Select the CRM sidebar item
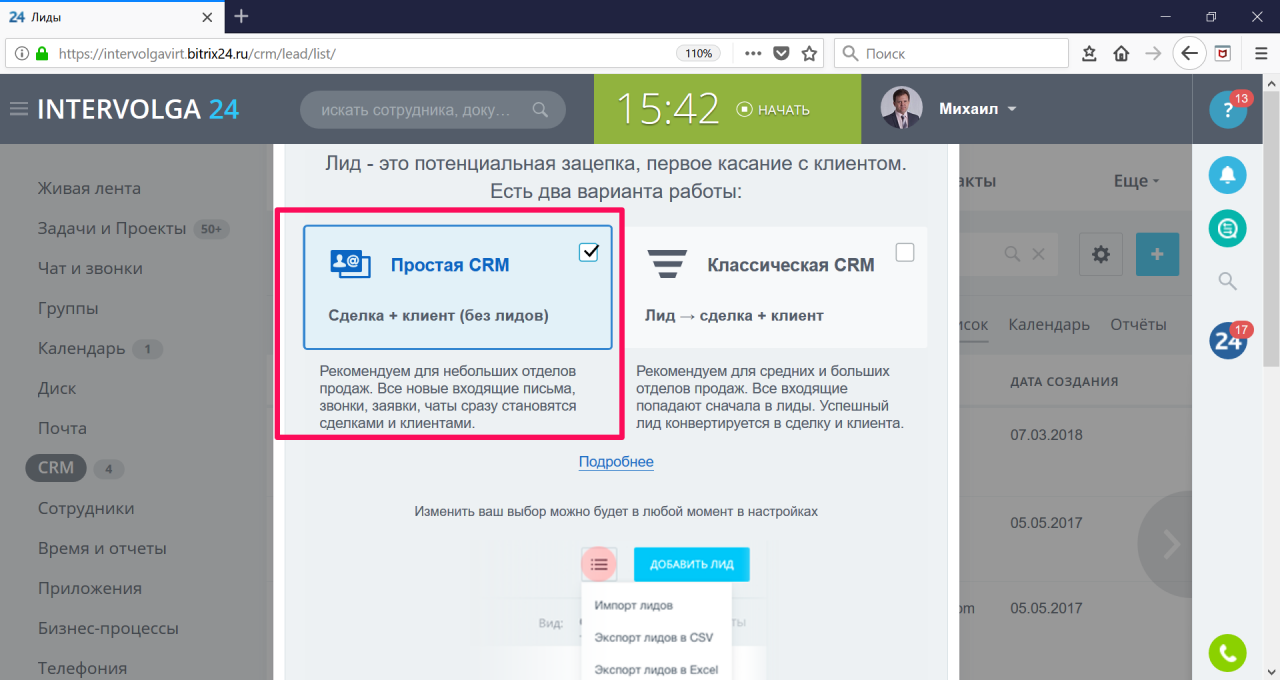The image size is (1280, 680). (x=56, y=468)
